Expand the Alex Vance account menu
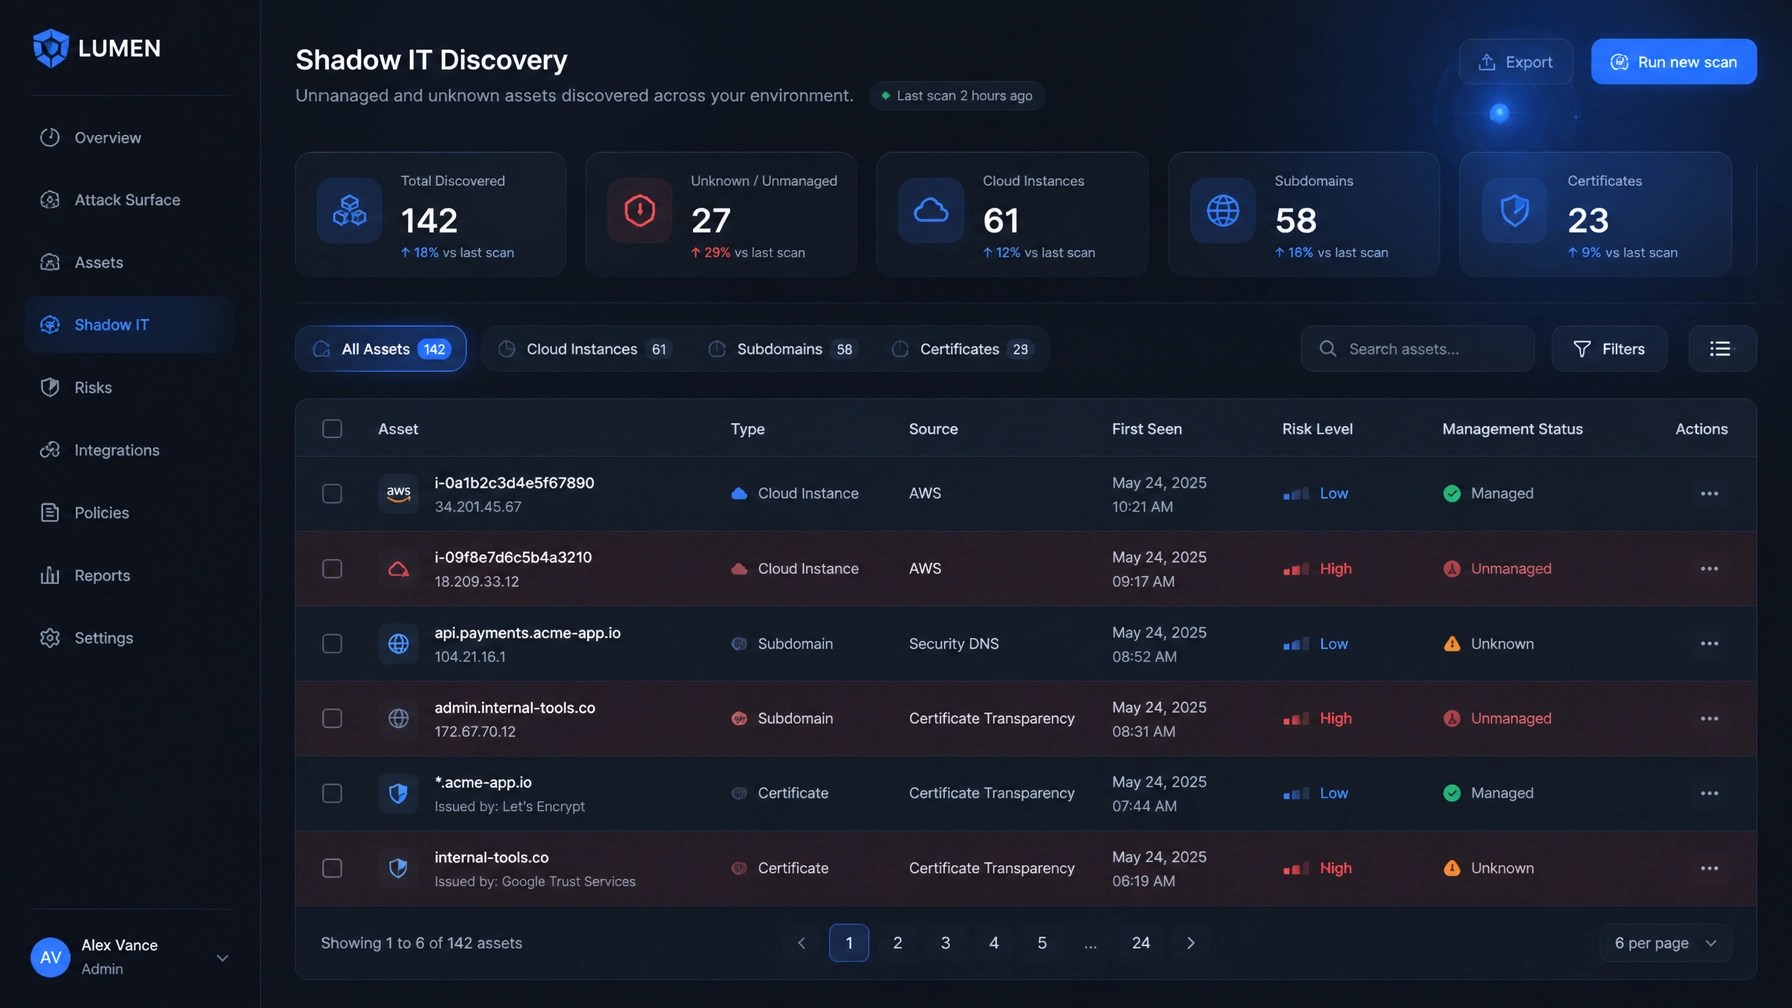Viewport: 1792px width, 1008px height. click(x=222, y=957)
